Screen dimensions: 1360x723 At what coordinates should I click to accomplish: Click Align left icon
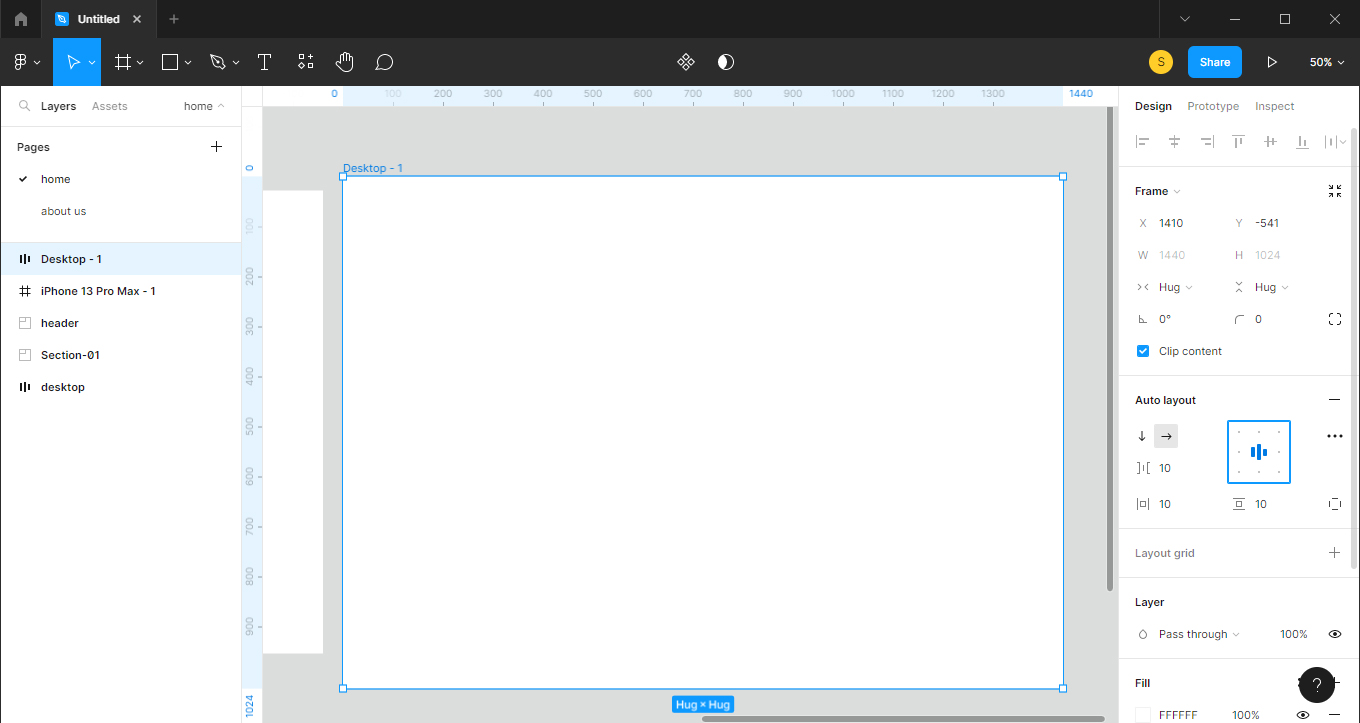pos(1142,142)
